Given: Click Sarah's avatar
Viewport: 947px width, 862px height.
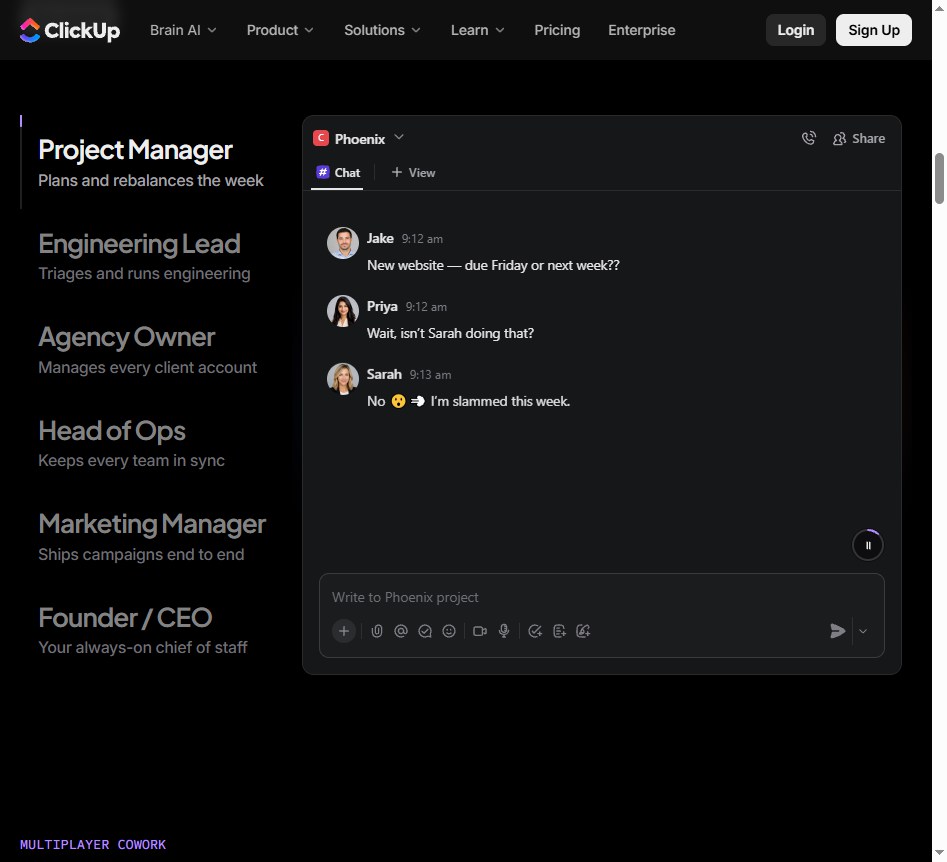Looking at the screenshot, I should [x=343, y=379].
